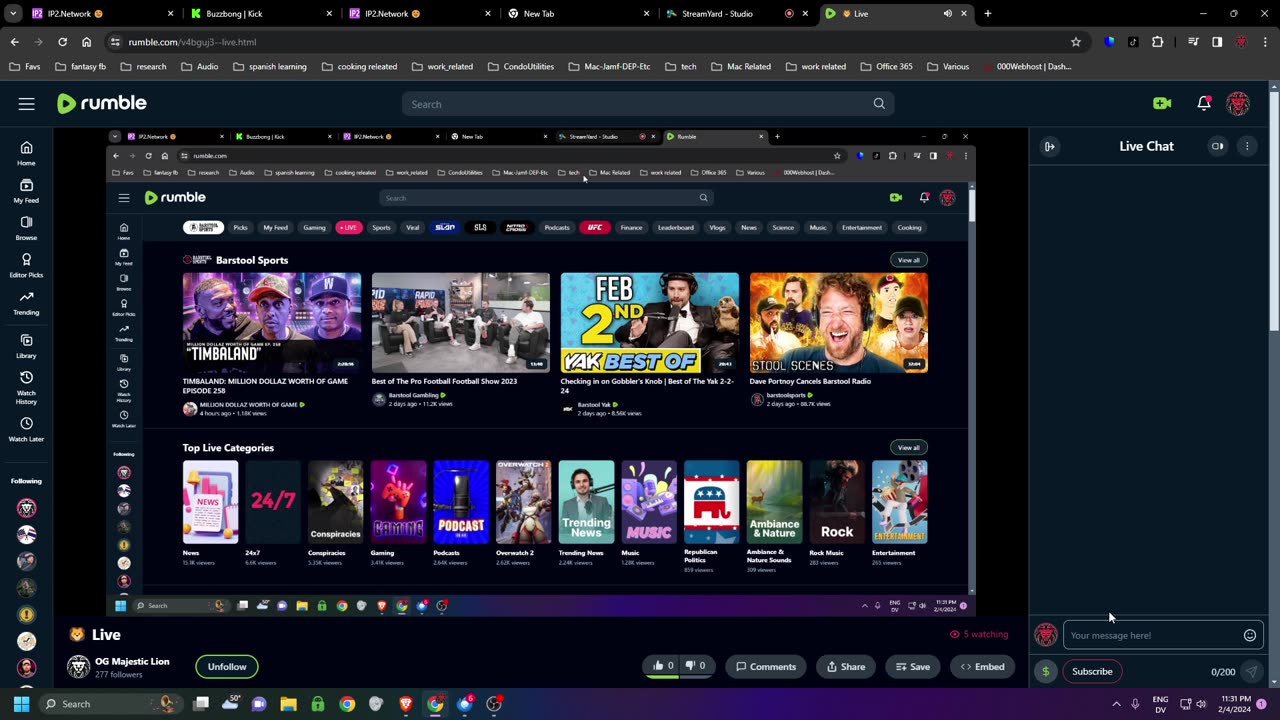Focus the Rumble search field
The image size is (1280, 720).
[648, 104]
